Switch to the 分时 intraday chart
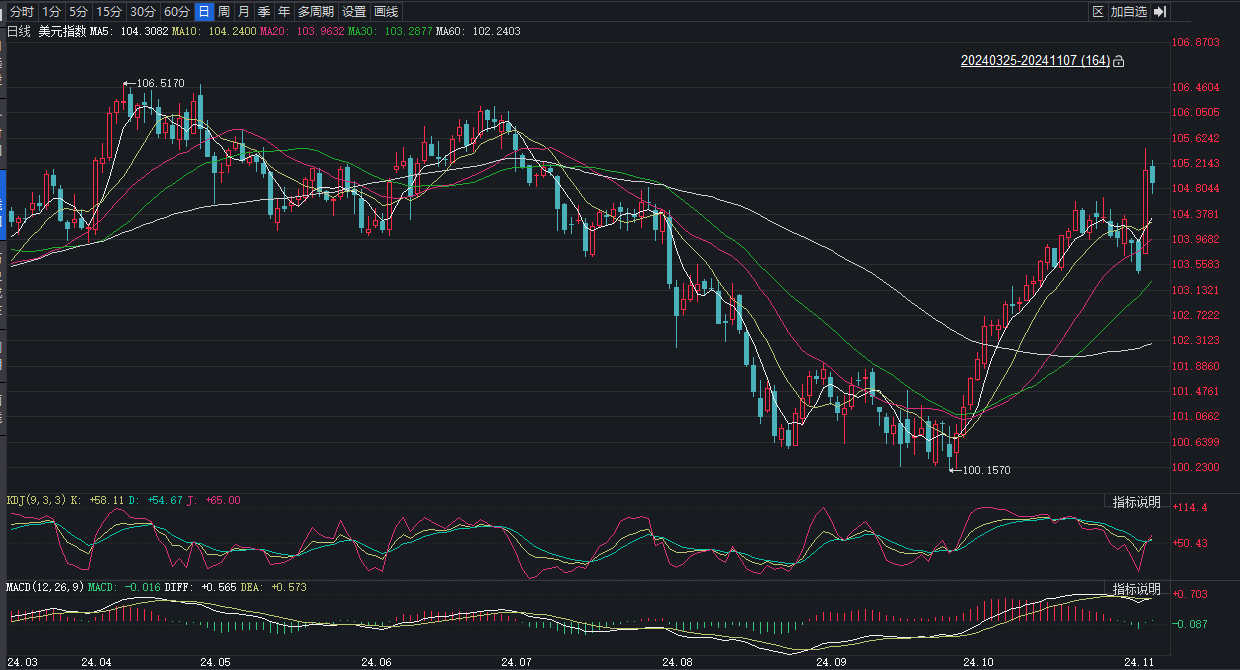Viewport: 1240px width, 670px height. 21,12
